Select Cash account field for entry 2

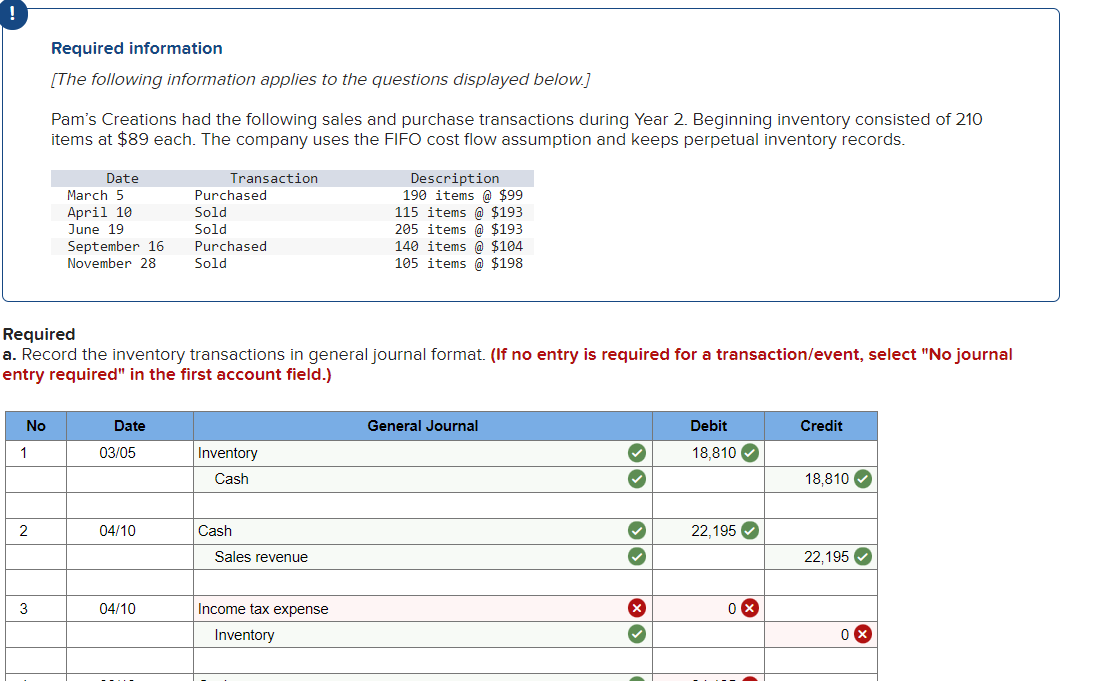coord(422,531)
